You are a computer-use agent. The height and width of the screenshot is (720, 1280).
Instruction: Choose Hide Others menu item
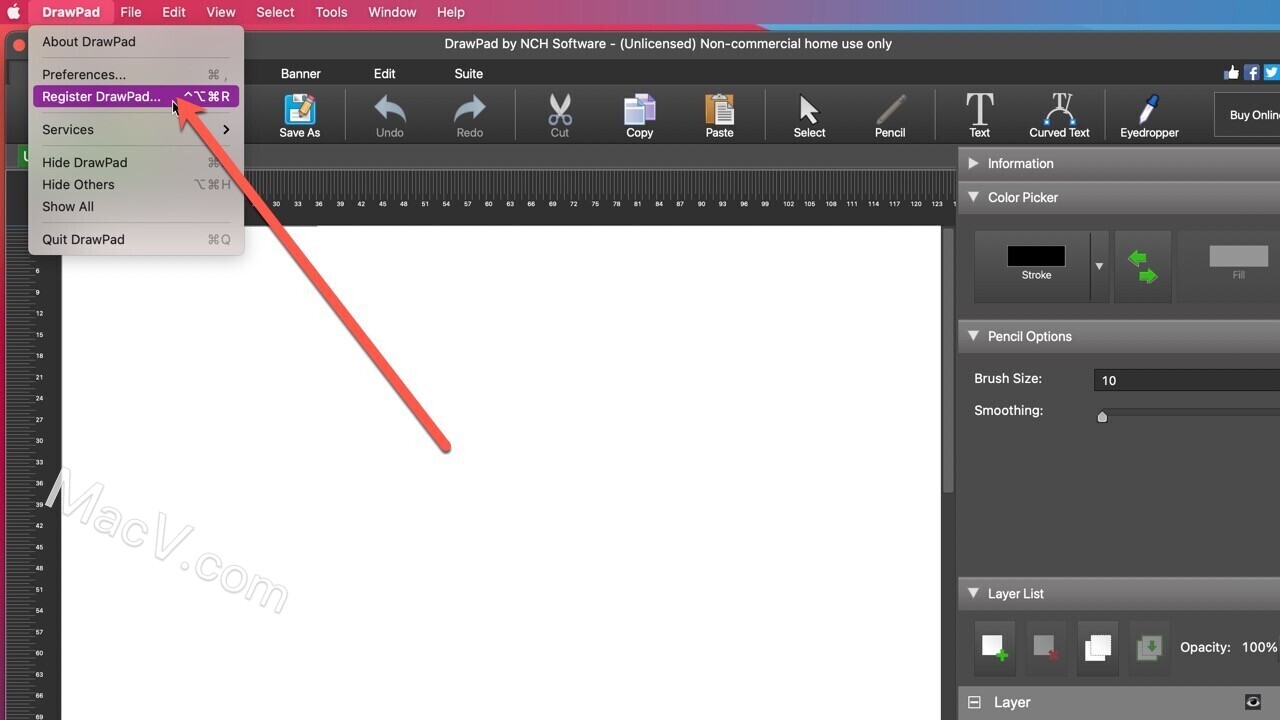(x=136, y=184)
